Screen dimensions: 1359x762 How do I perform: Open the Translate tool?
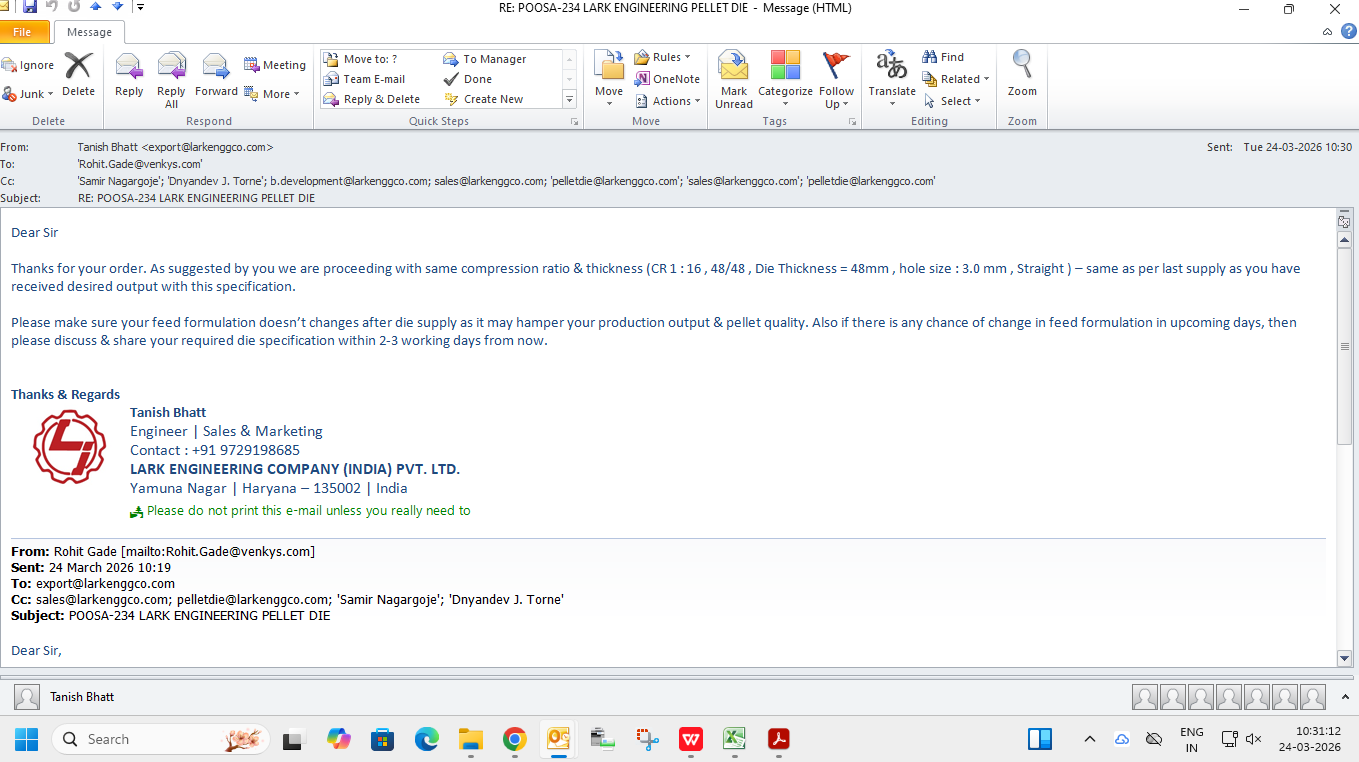tap(891, 78)
